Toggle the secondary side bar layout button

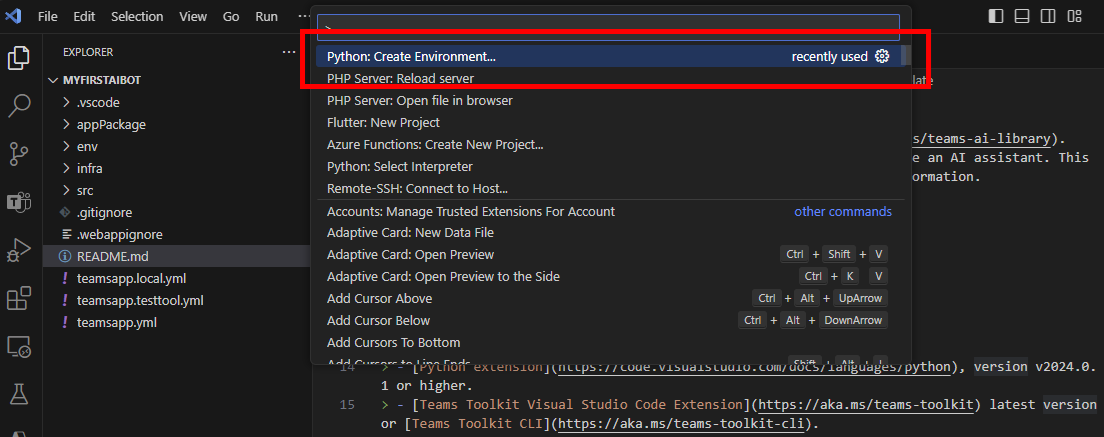coord(1047,16)
